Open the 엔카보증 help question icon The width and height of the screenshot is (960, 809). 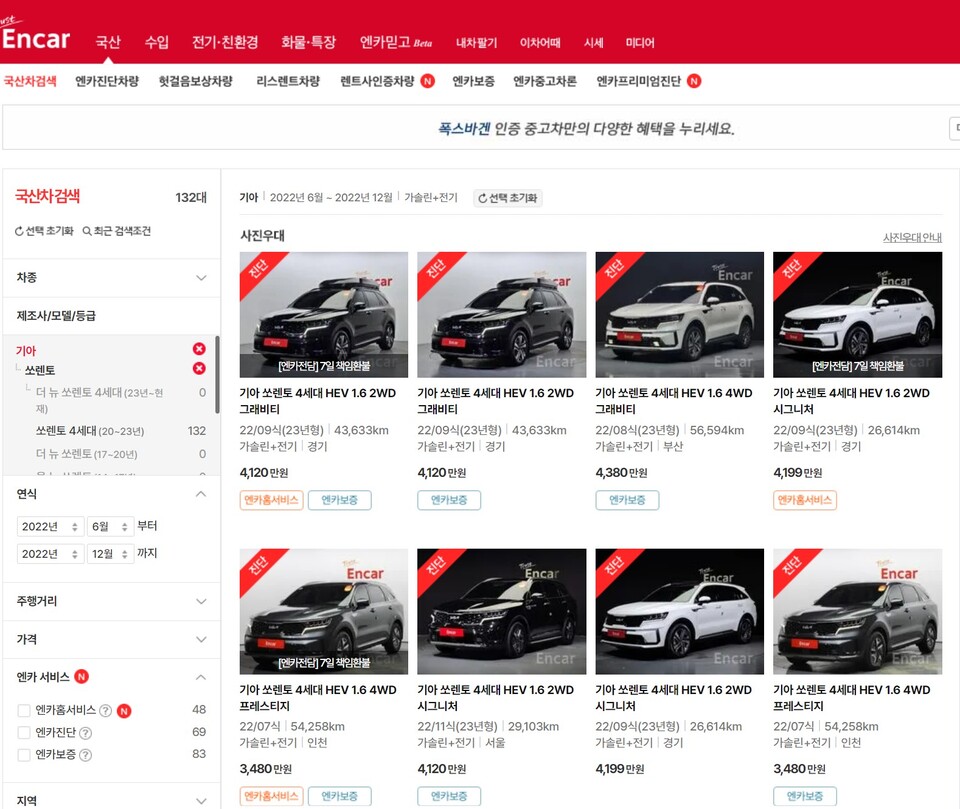click(86, 755)
